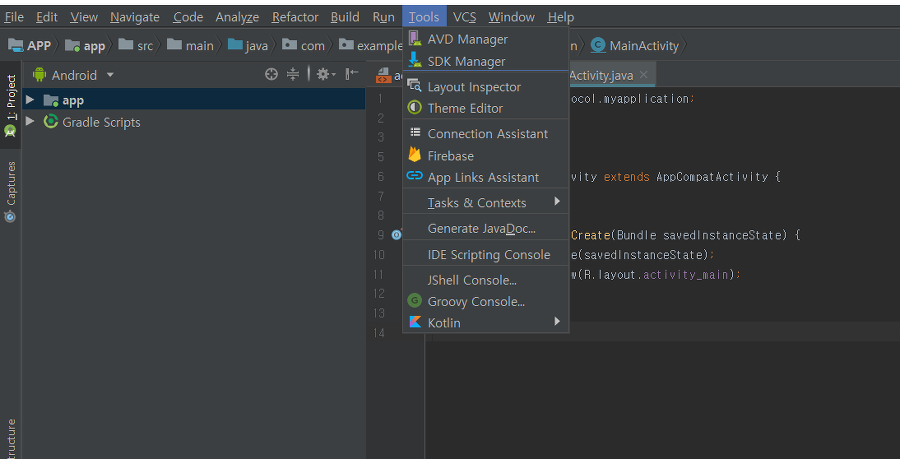Open JShell Console...
The image size is (900, 459).
[x=486, y=280]
